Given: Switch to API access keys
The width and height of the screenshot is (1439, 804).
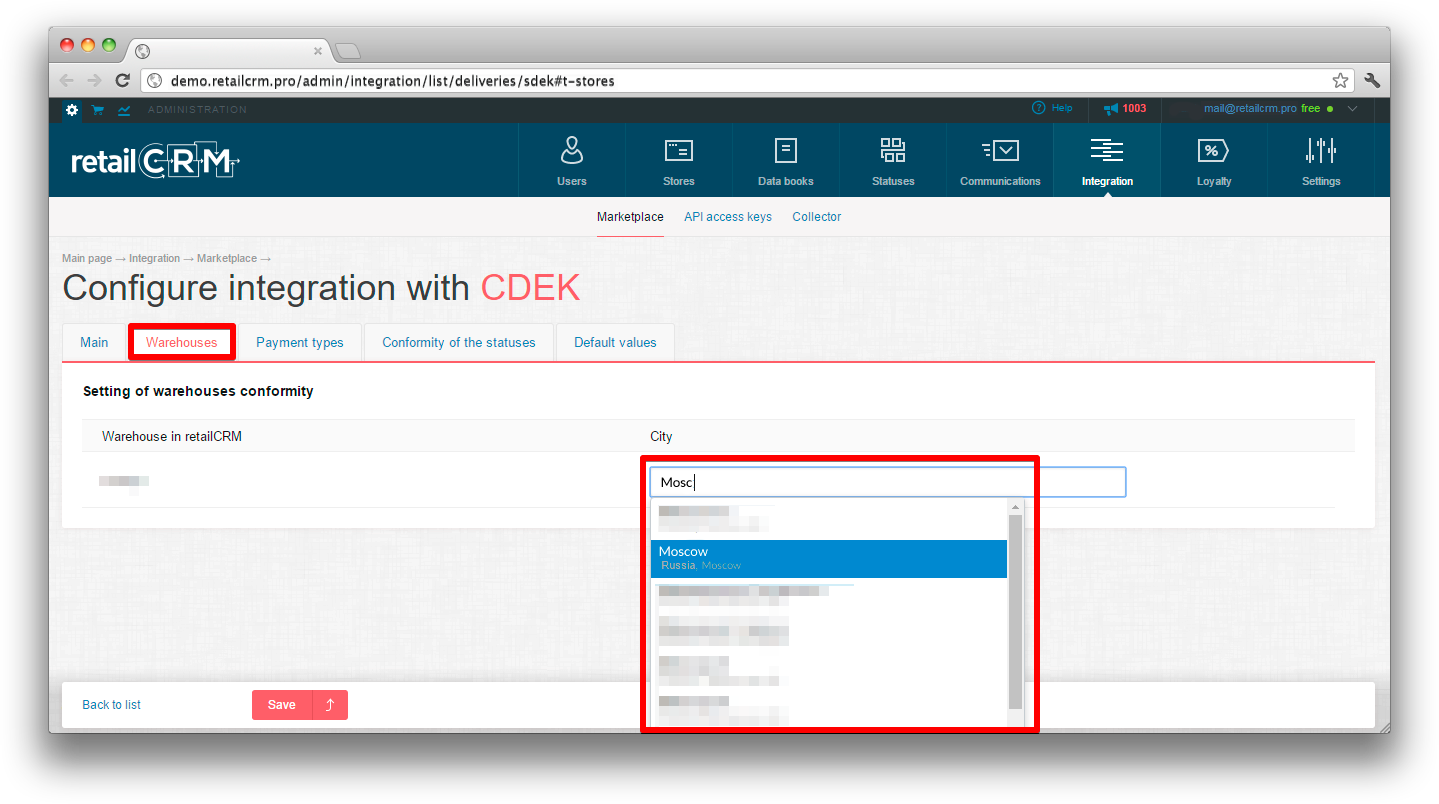Looking at the screenshot, I should 728,217.
